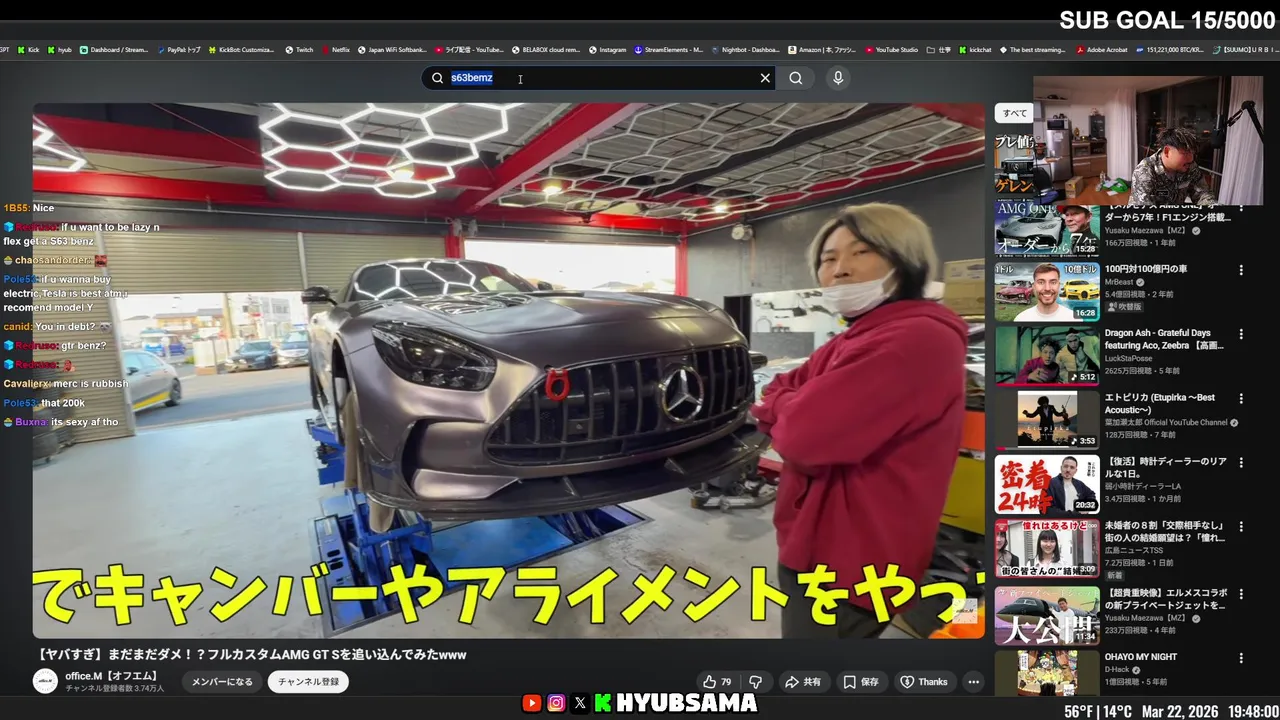1280x720 pixels.
Task: Click the video title フルカスタムAMG GT S
Action: pyautogui.click(x=252, y=655)
